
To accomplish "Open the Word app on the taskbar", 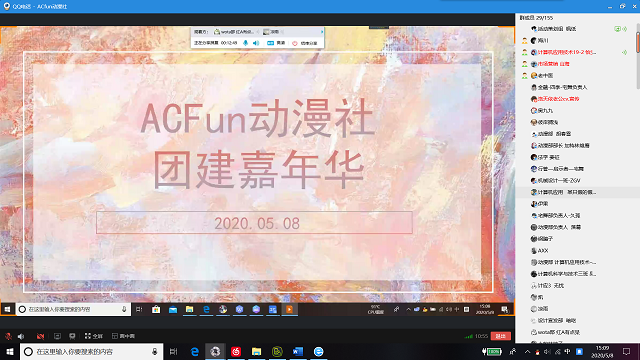I will (x=298, y=351).
